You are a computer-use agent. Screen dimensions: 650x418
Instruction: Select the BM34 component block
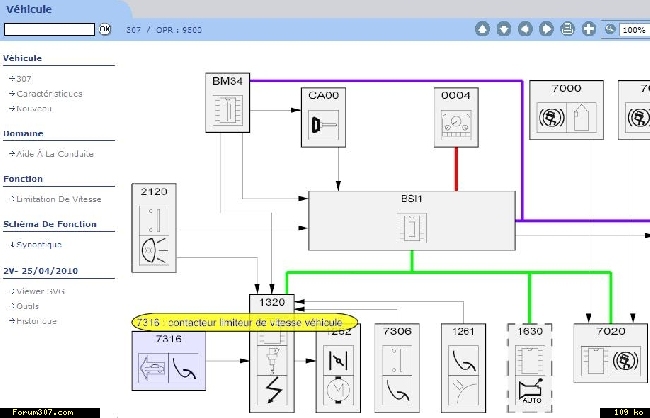coord(228,103)
